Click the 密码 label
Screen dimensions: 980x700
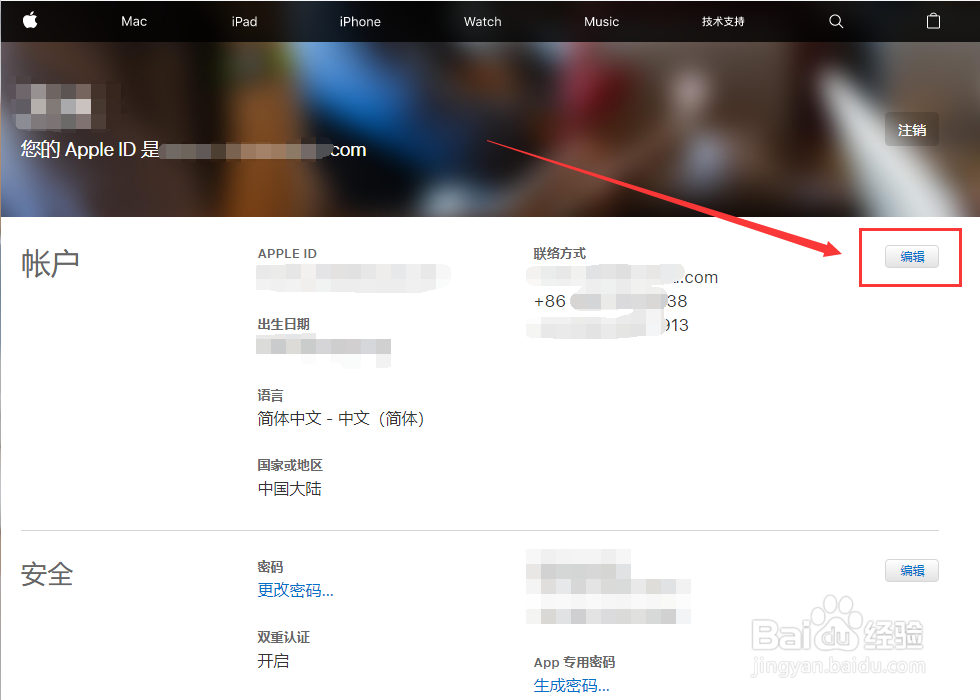(x=271, y=567)
